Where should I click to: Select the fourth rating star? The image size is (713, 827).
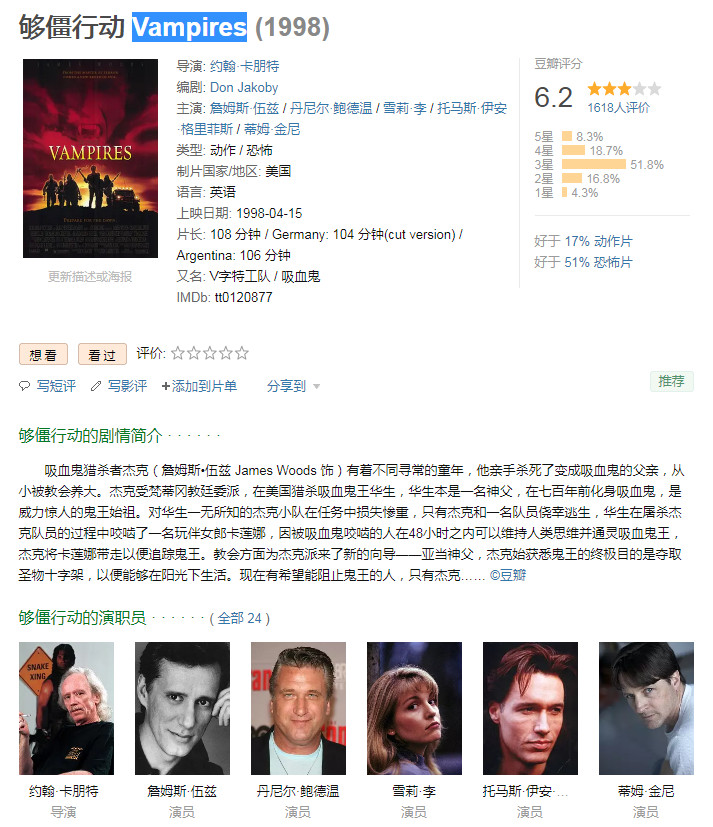(226, 353)
